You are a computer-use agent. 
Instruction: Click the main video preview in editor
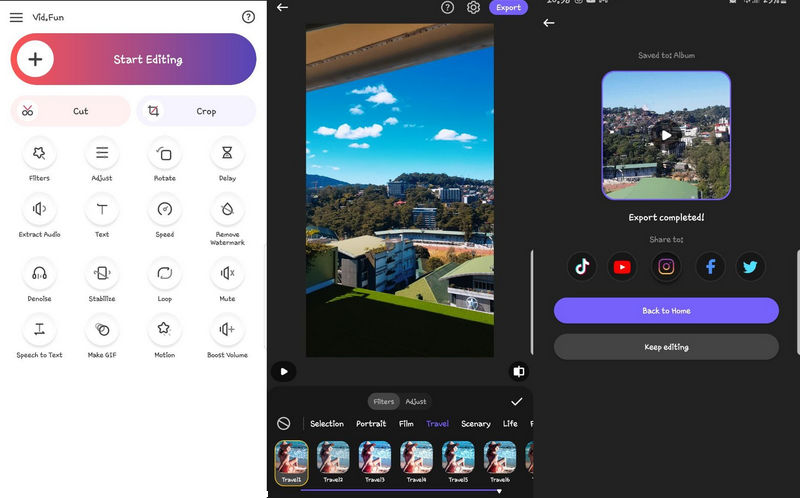tap(399, 190)
